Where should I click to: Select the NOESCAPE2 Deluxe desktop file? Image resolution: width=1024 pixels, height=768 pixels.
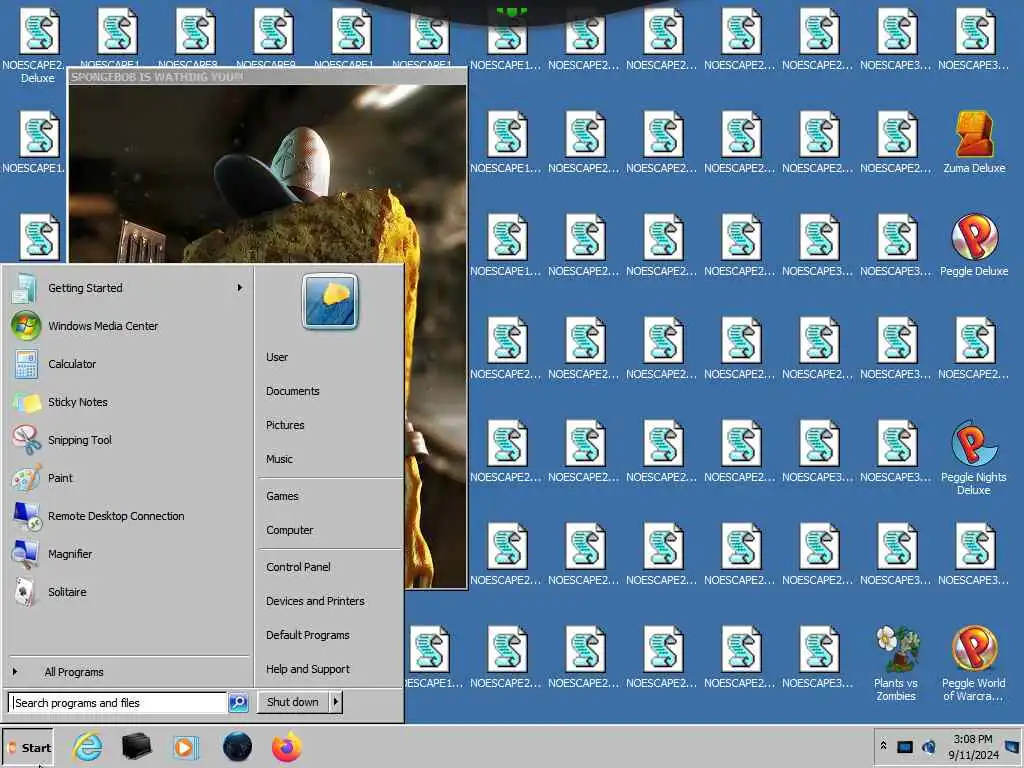37,46
